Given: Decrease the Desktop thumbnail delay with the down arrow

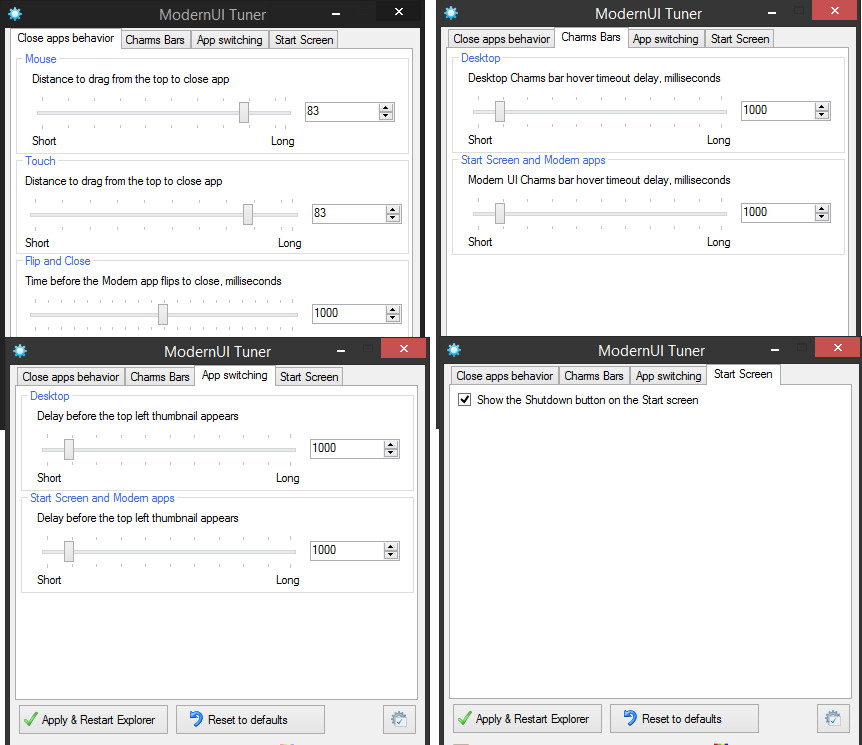Looking at the screenshot, I should (391, 452).
